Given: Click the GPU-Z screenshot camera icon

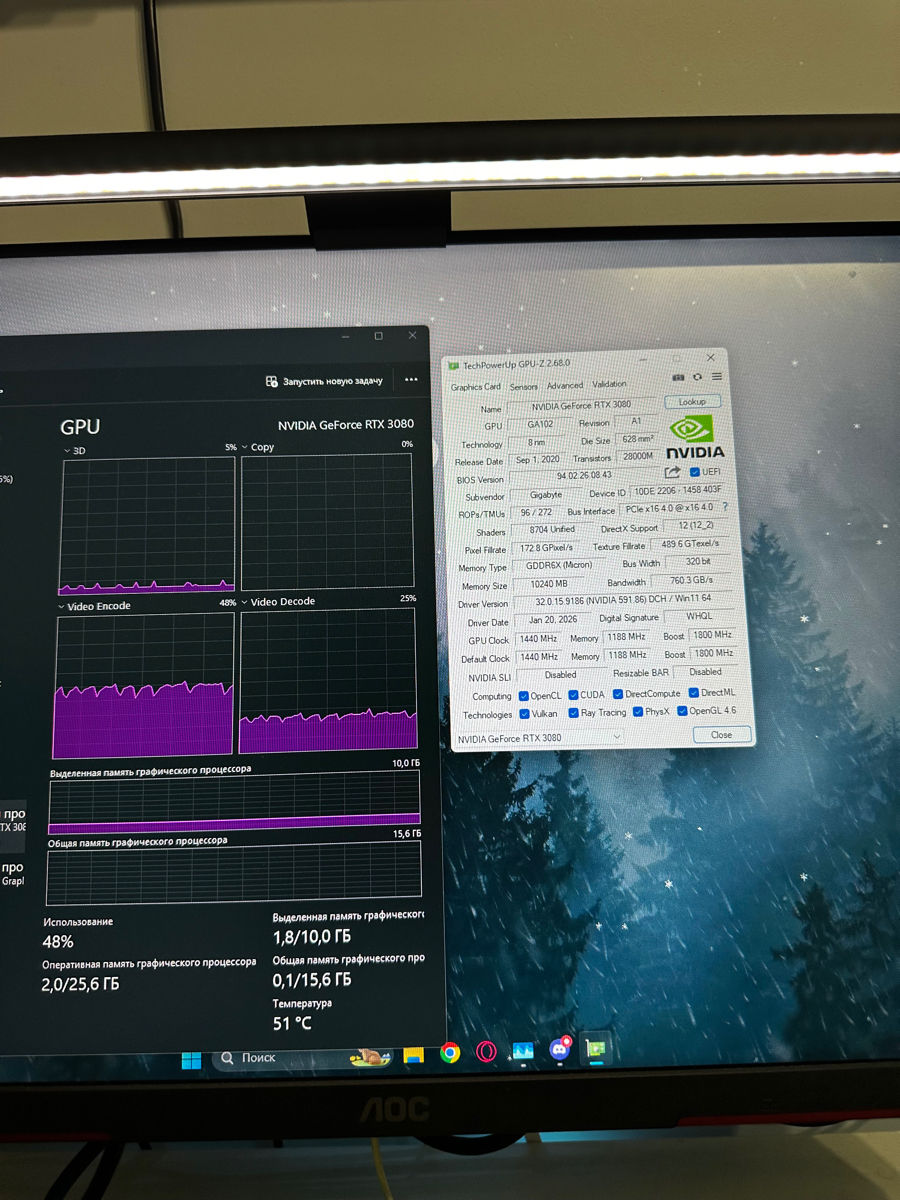Looking at the screenshot, I should coord(679,377).
